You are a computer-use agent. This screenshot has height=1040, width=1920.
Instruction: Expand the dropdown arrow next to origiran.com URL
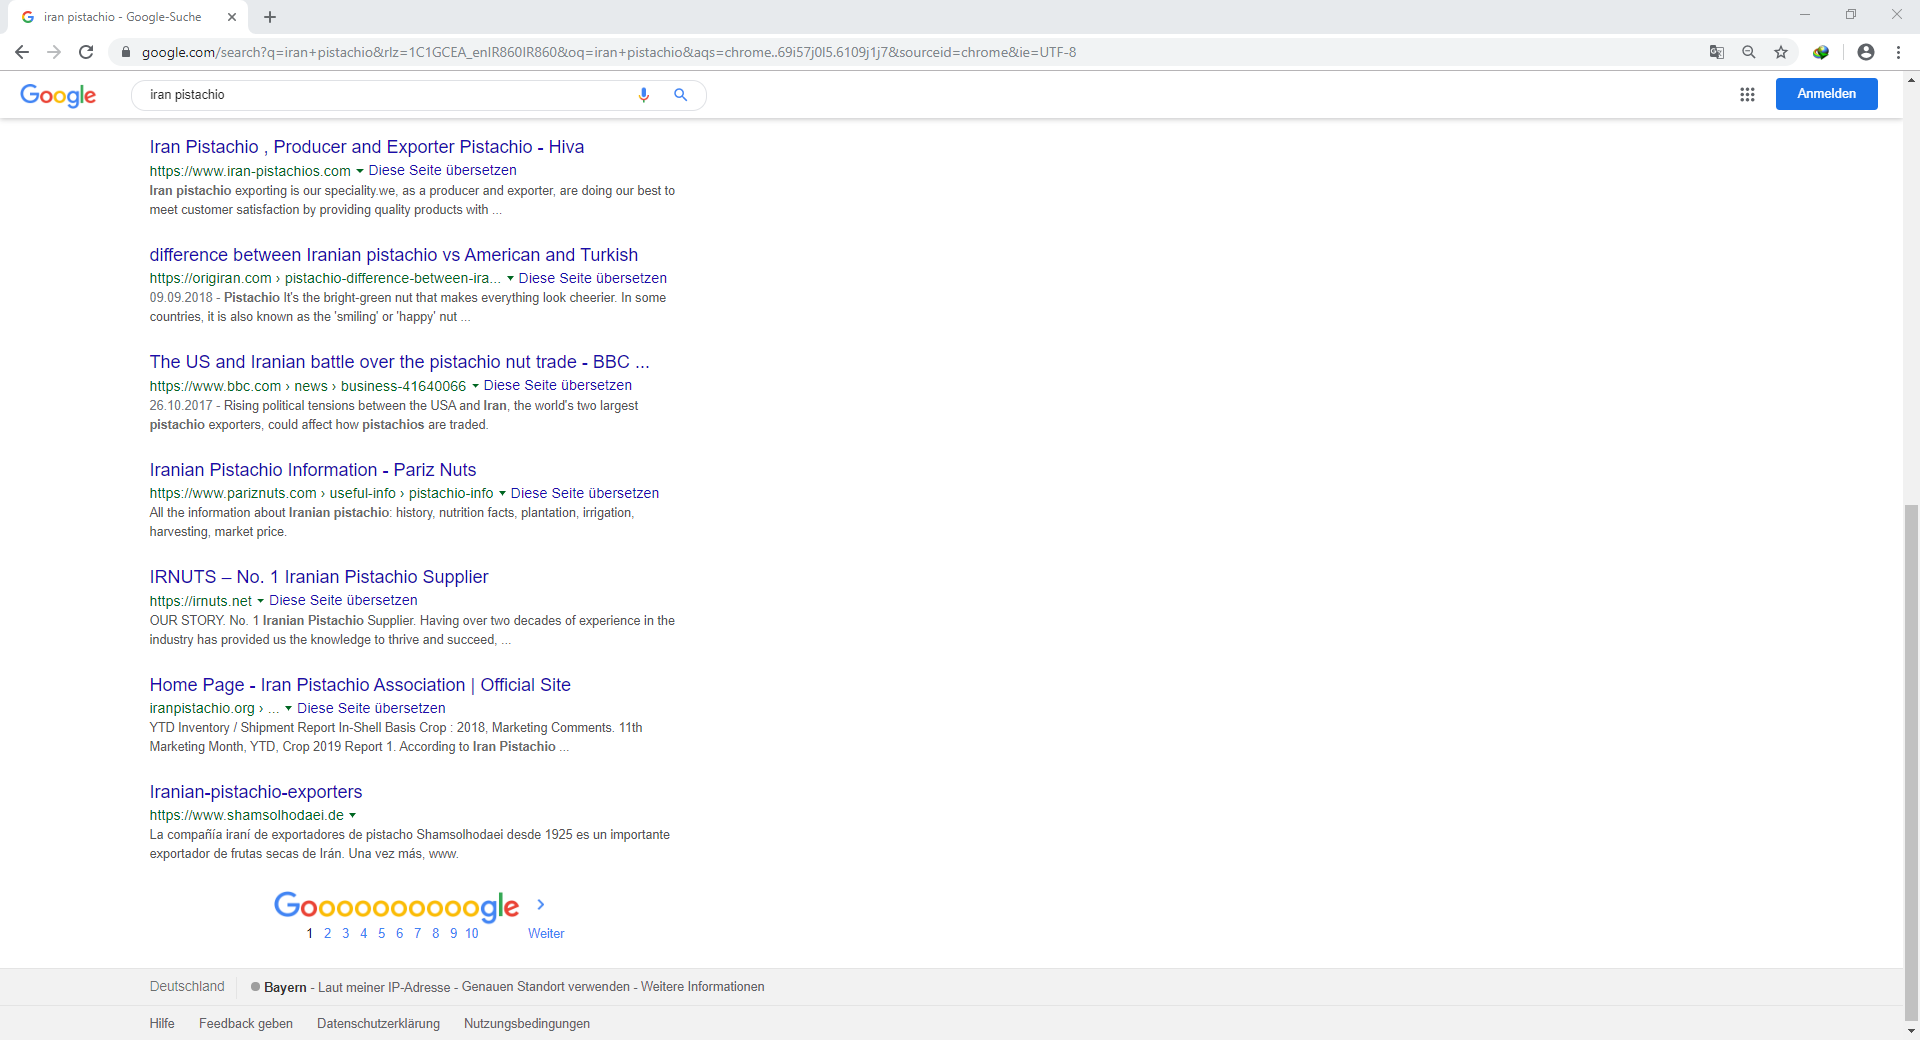[510, 279]
